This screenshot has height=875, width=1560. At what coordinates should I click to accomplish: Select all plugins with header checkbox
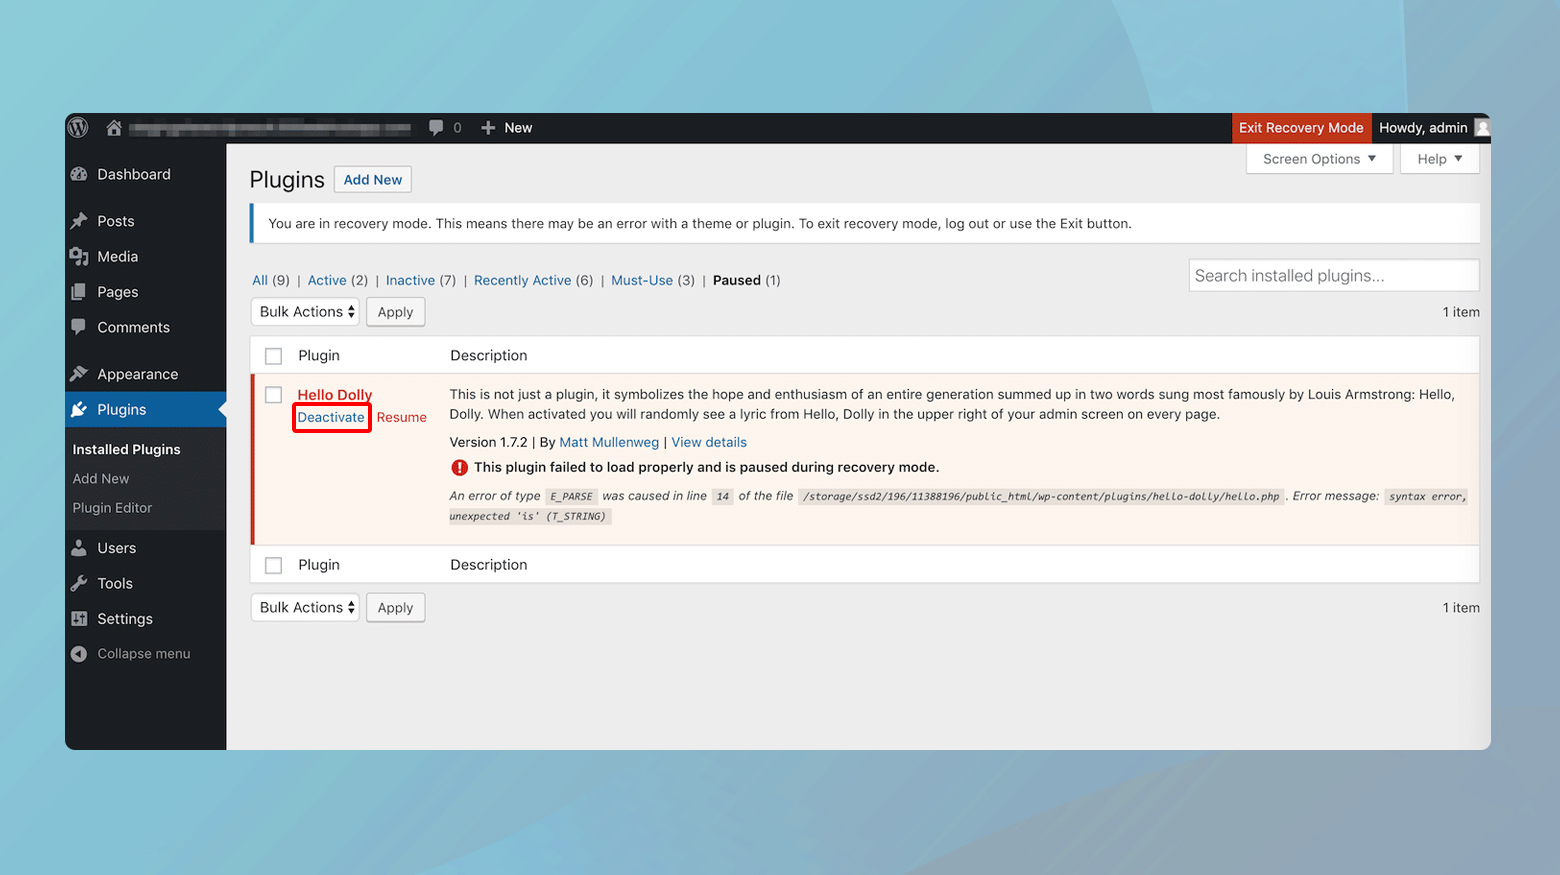point(273,355)
